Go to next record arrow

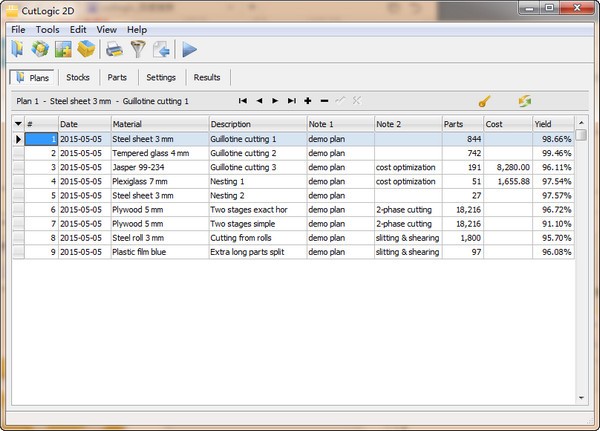(275, 101)
